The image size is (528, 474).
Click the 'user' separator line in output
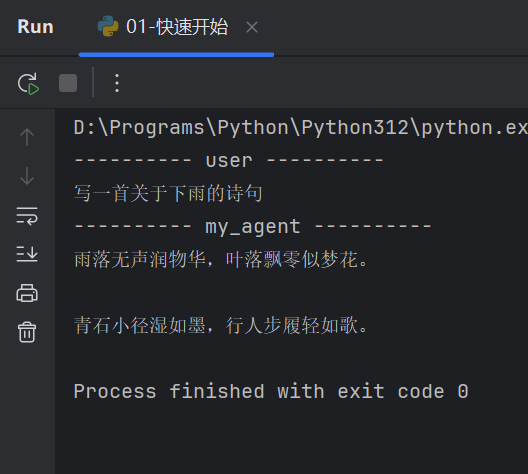[229, 160]
